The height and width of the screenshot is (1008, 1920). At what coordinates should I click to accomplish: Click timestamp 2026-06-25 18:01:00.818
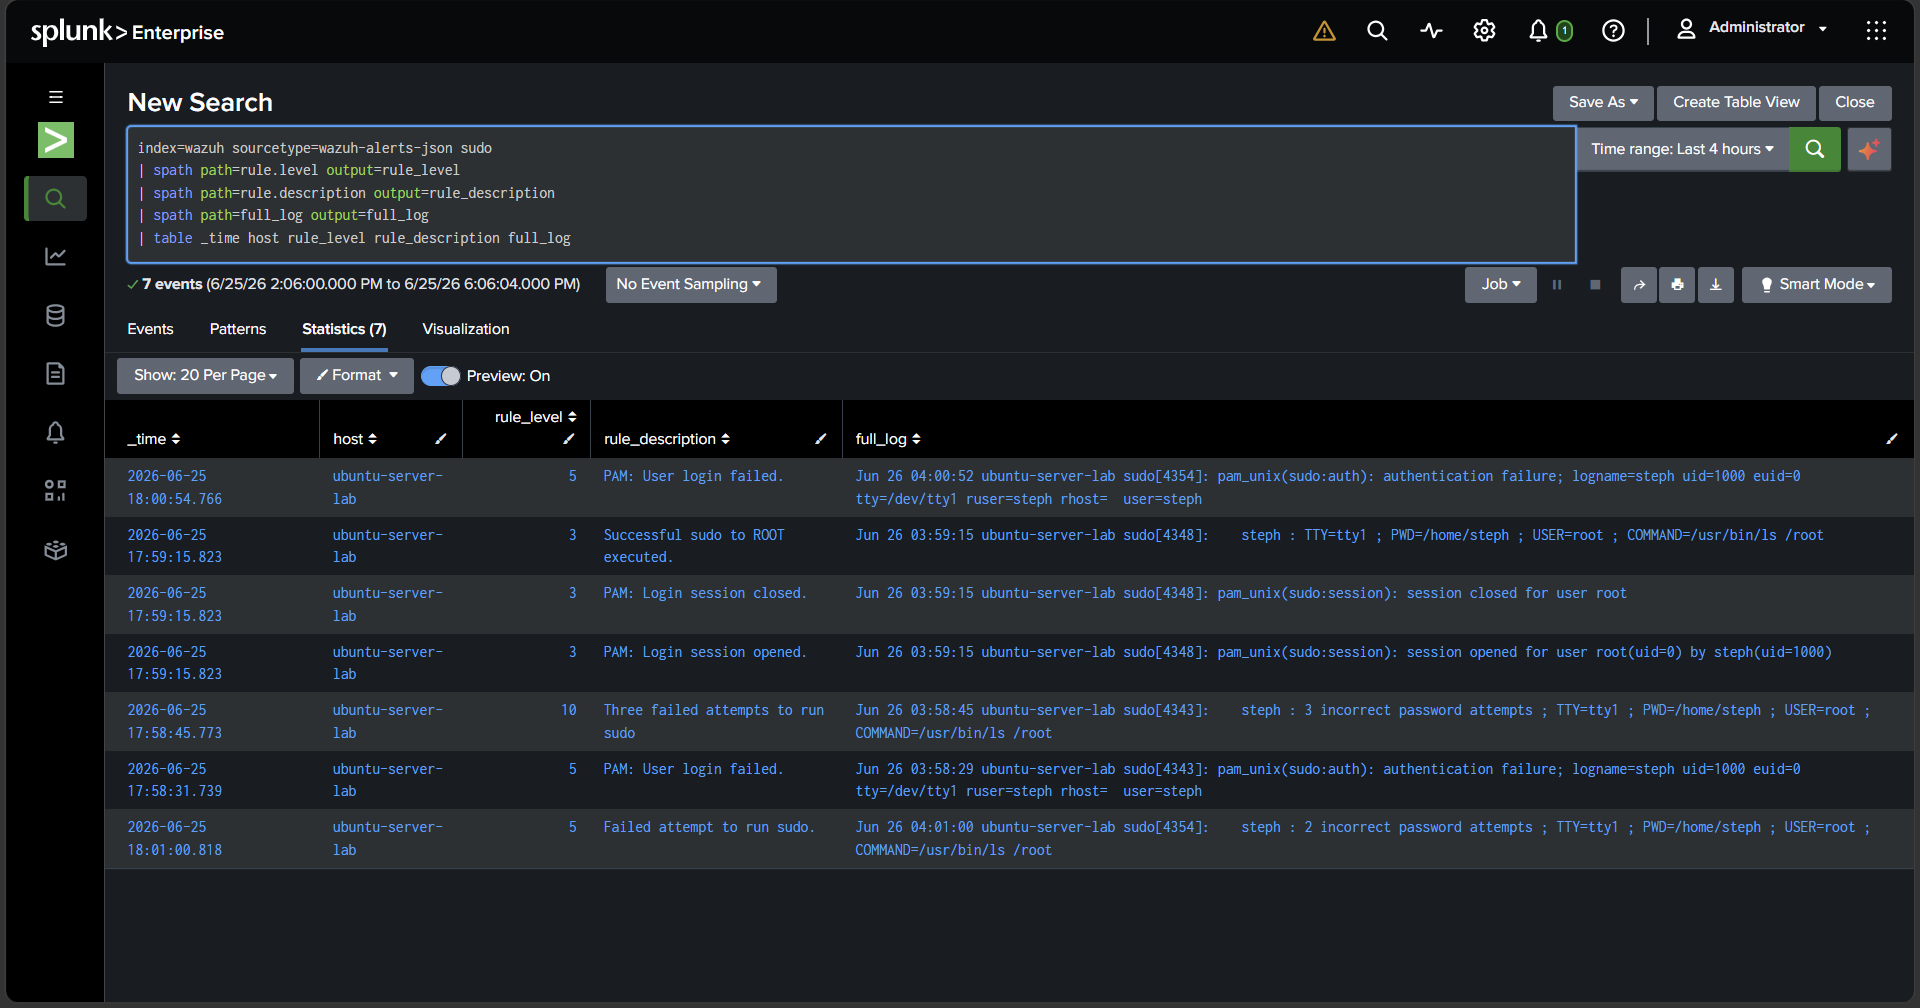pos(175,839)
